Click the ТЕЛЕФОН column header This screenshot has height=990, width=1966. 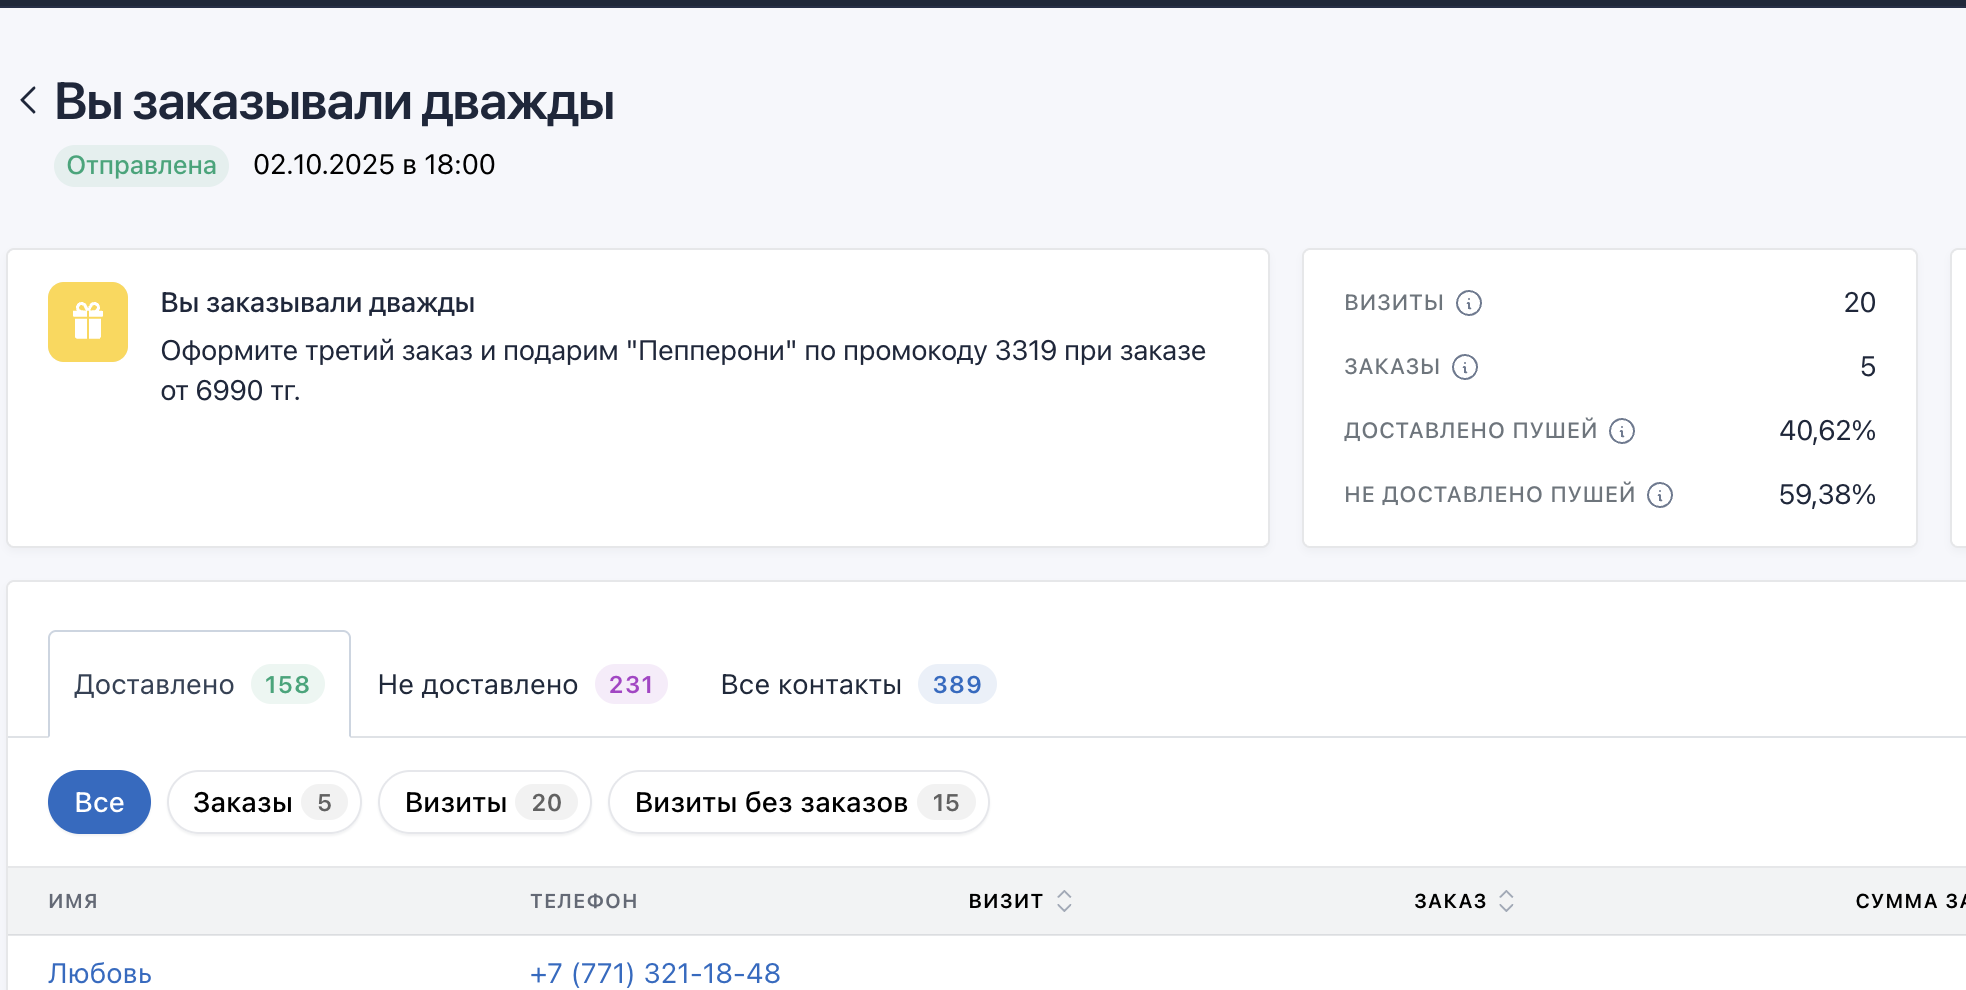[583, 901]
